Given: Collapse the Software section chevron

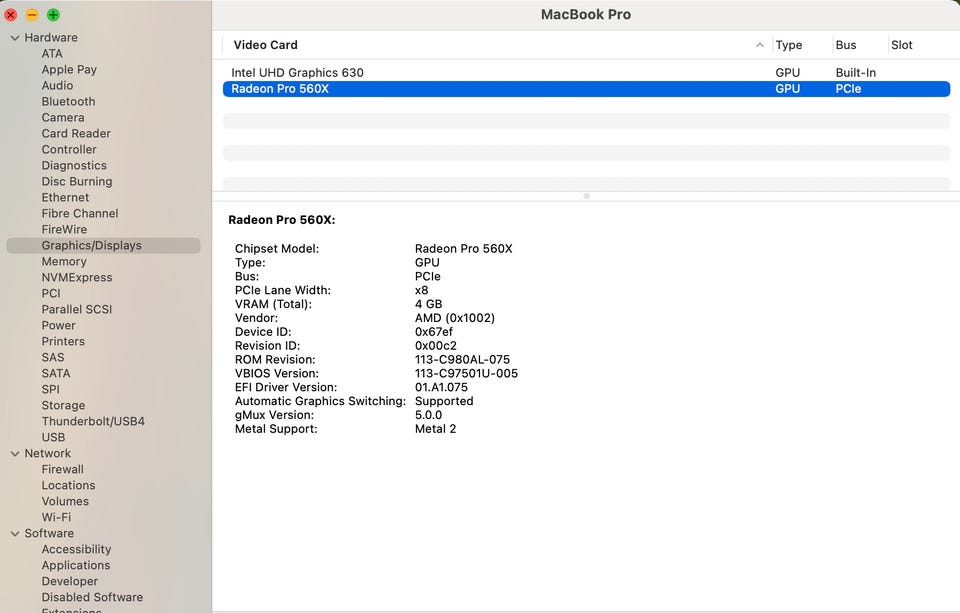Looking at the screenshot, I should click(x=15, y=533).
